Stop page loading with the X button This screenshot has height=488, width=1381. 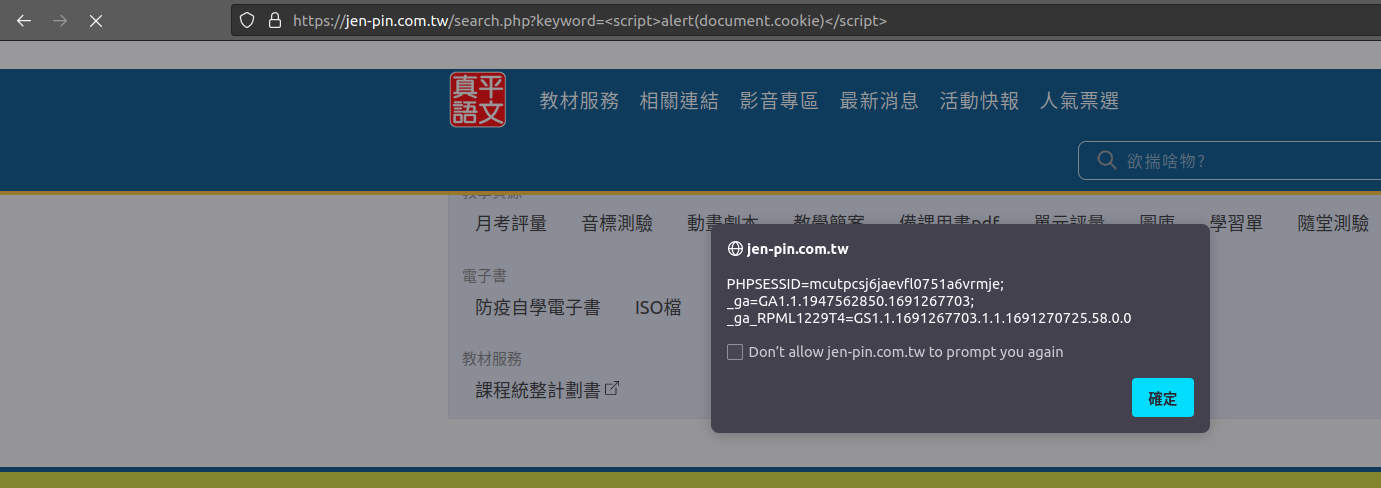click(x=96, y=20)
